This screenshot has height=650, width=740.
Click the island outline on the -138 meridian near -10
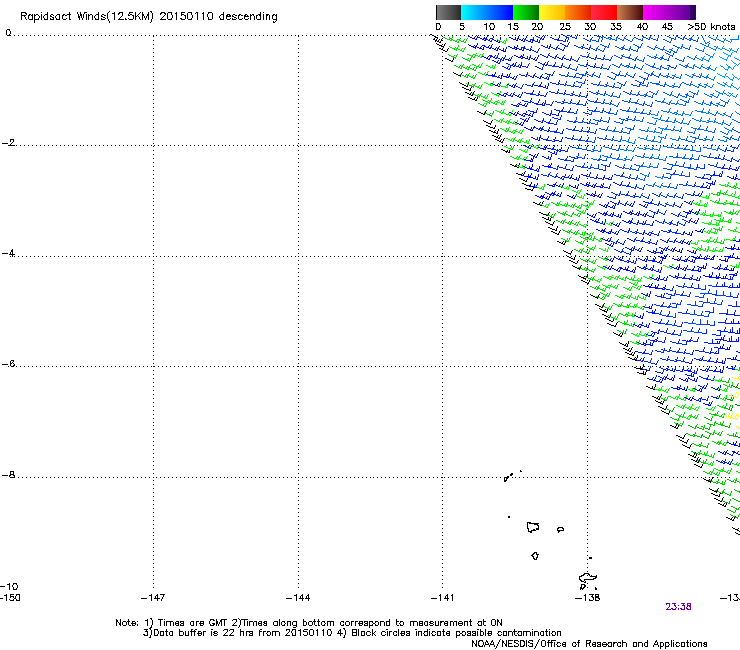588,578
